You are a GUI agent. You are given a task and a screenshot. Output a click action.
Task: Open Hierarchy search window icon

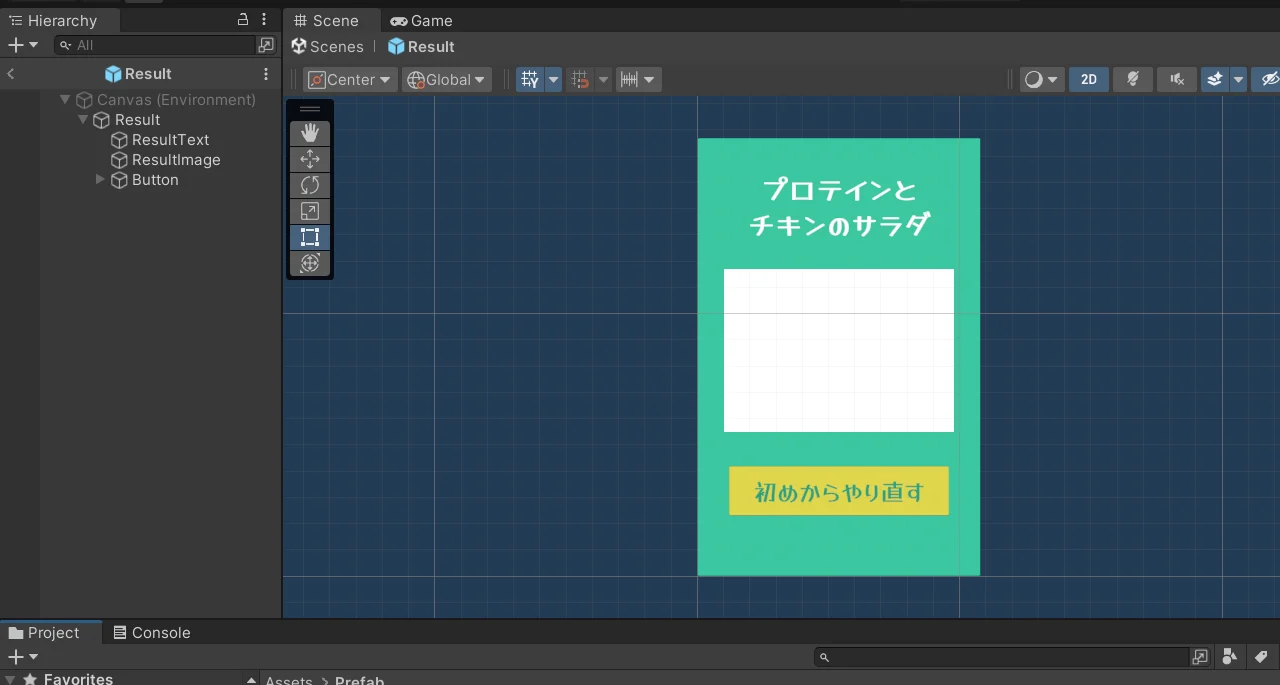(266, 45)
